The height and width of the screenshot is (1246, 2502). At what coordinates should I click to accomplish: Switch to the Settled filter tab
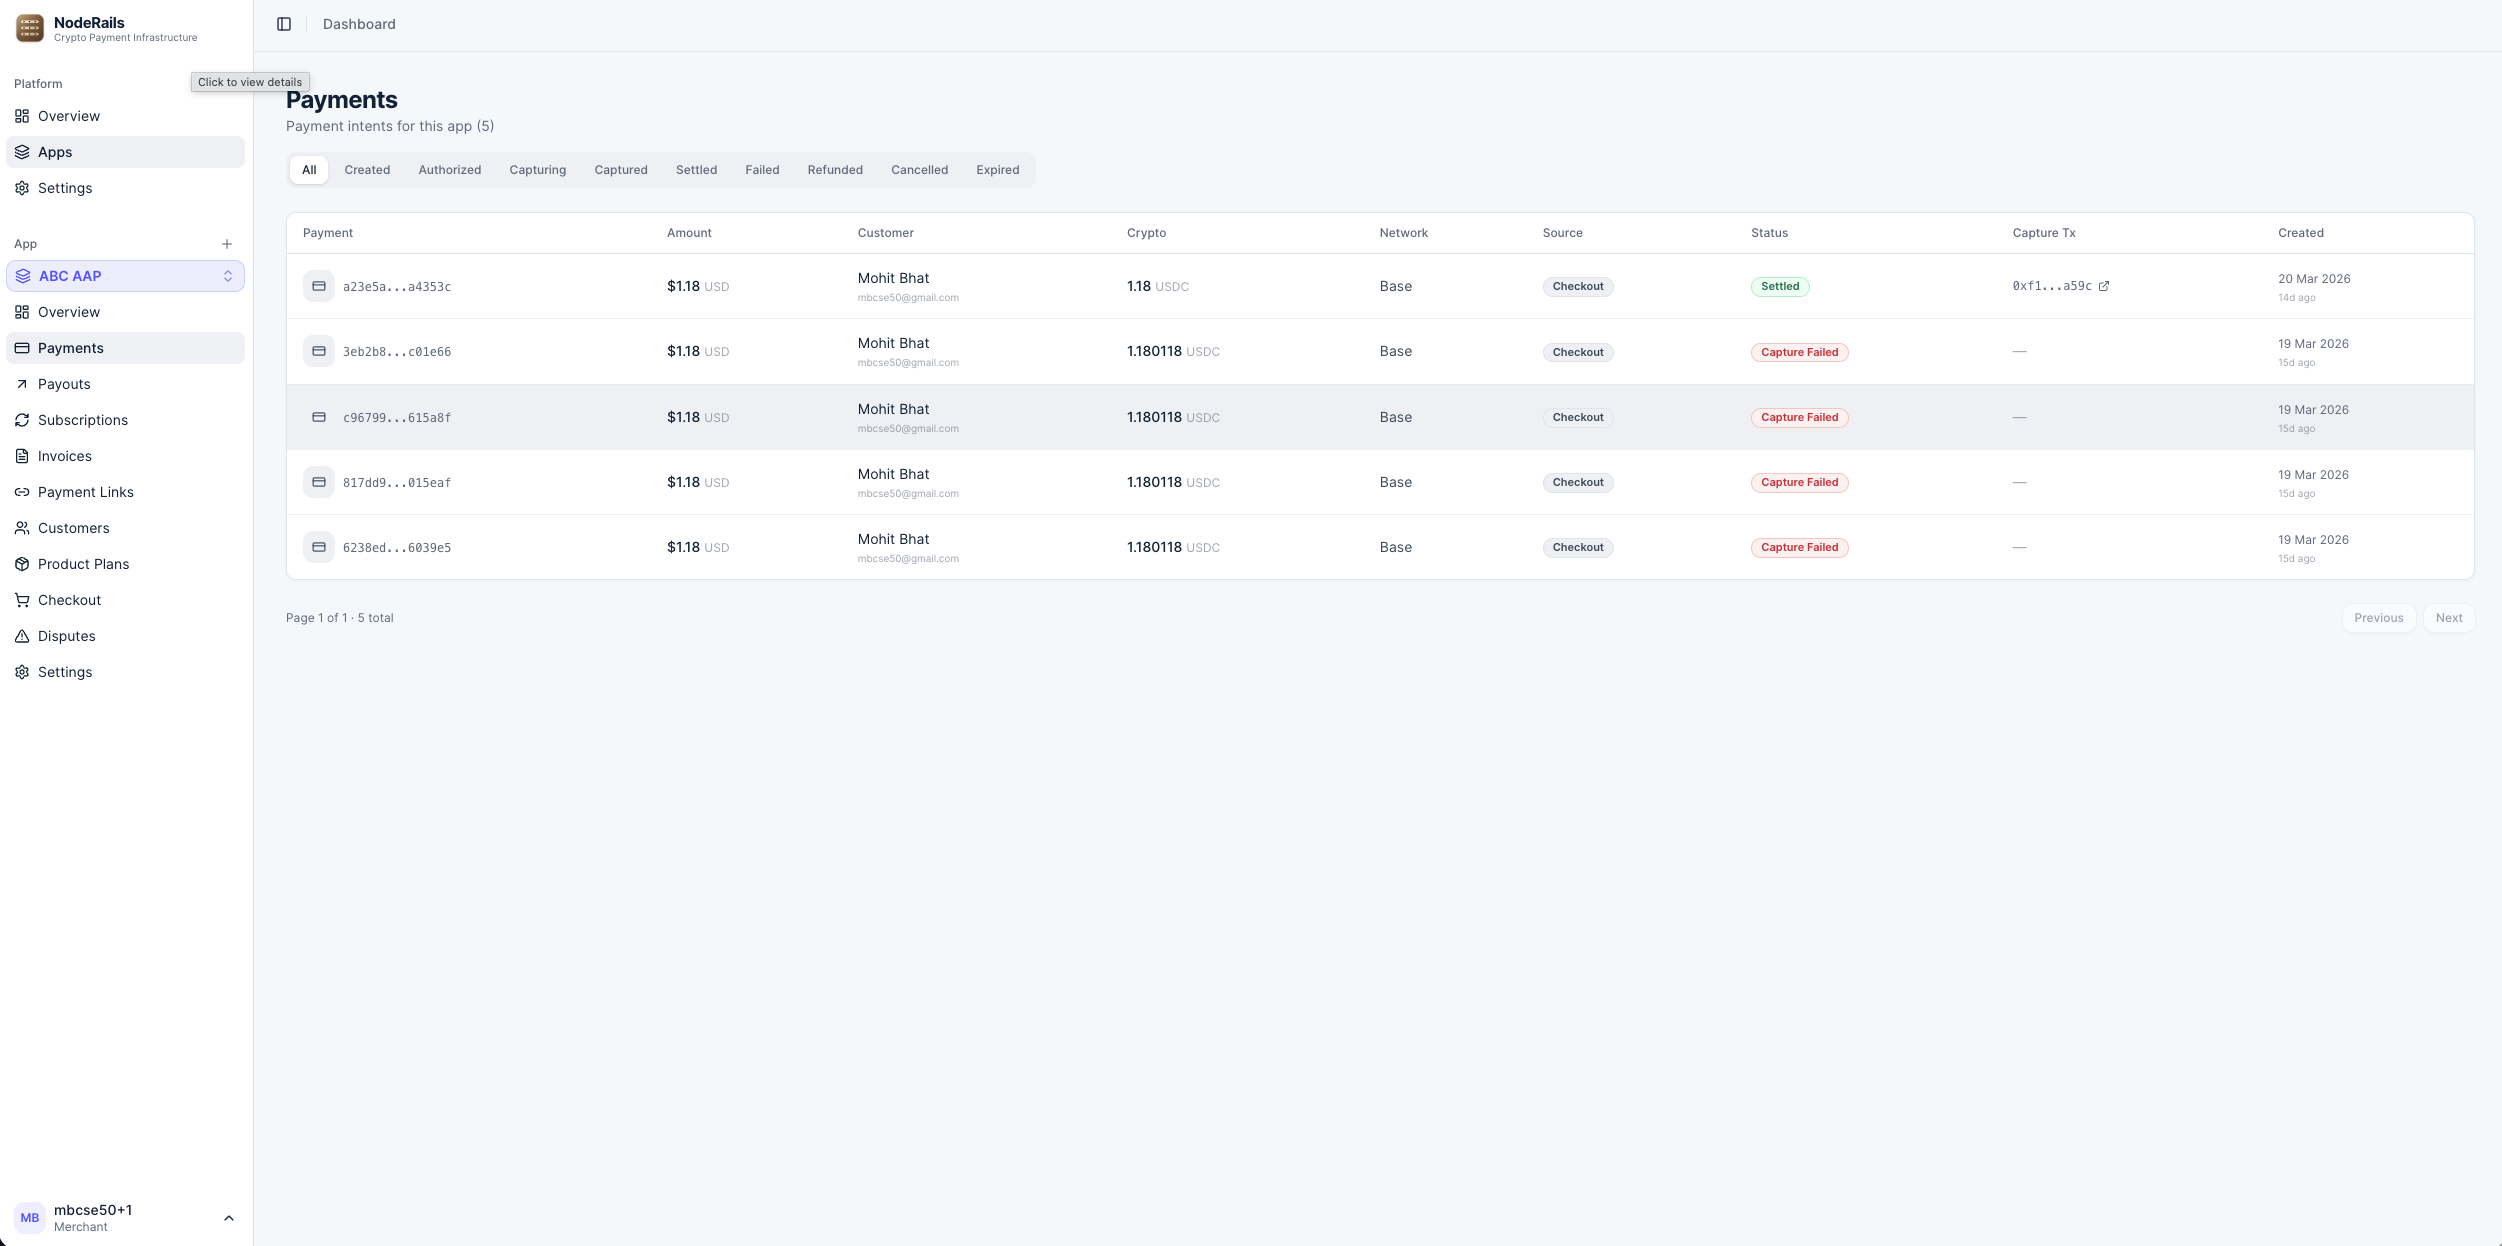pos(696,170)
